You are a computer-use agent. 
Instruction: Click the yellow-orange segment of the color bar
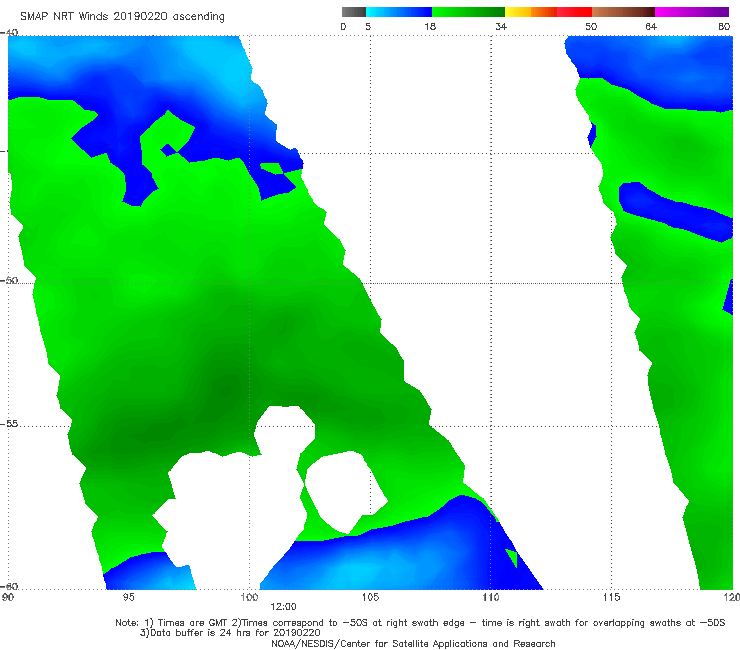[x=531, y=12]
